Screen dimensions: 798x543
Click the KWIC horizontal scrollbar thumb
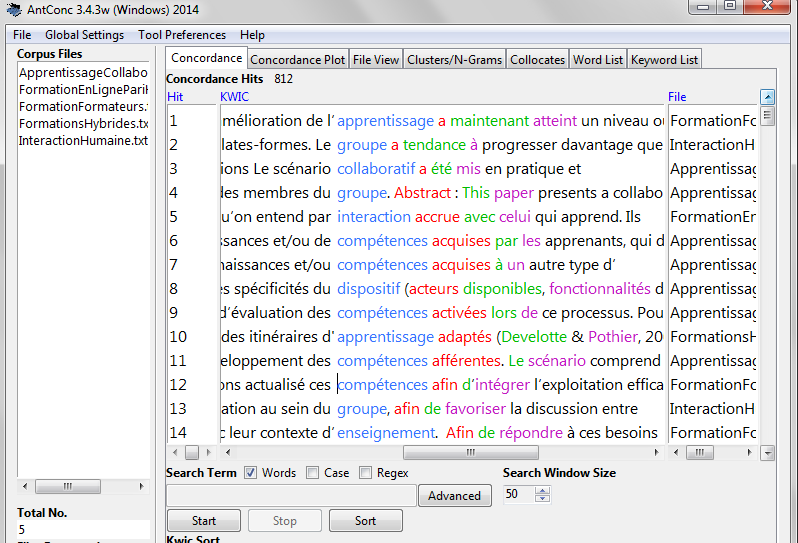[x=471, y=452]
